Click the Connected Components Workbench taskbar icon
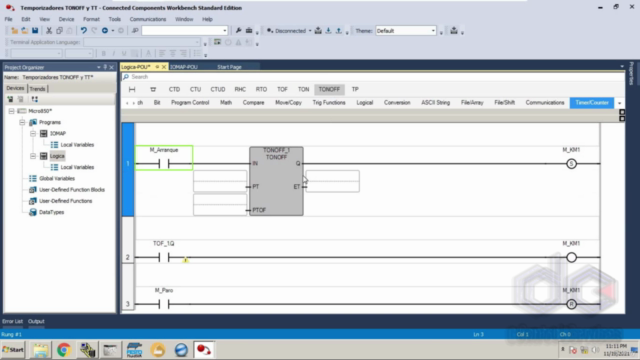Viewport: 640px width, 360px height. pyautogui.click(x=204, y=350)
